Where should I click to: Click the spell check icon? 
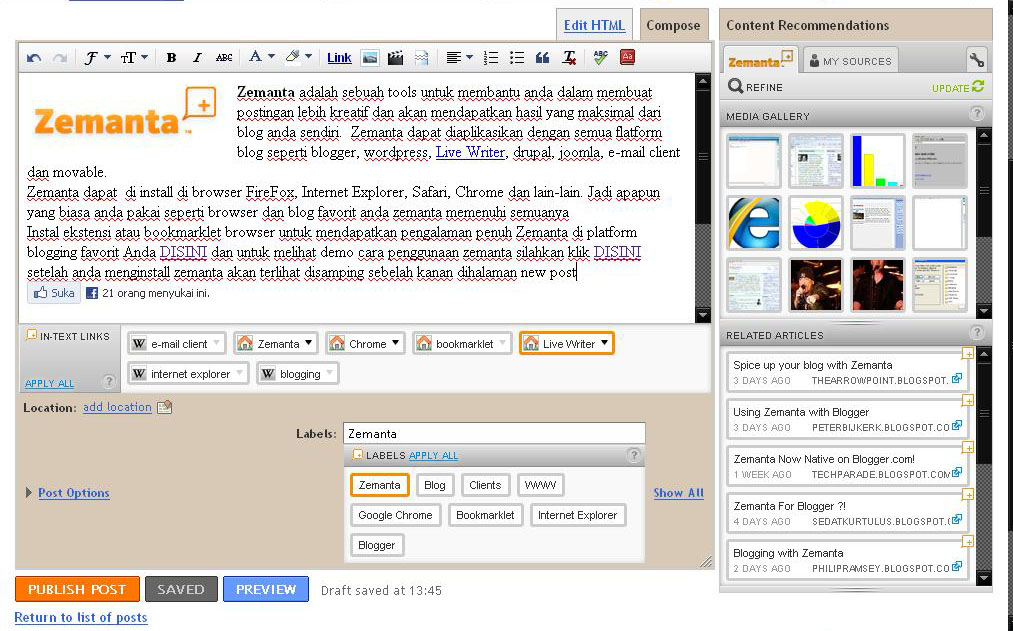pos(600,57)
